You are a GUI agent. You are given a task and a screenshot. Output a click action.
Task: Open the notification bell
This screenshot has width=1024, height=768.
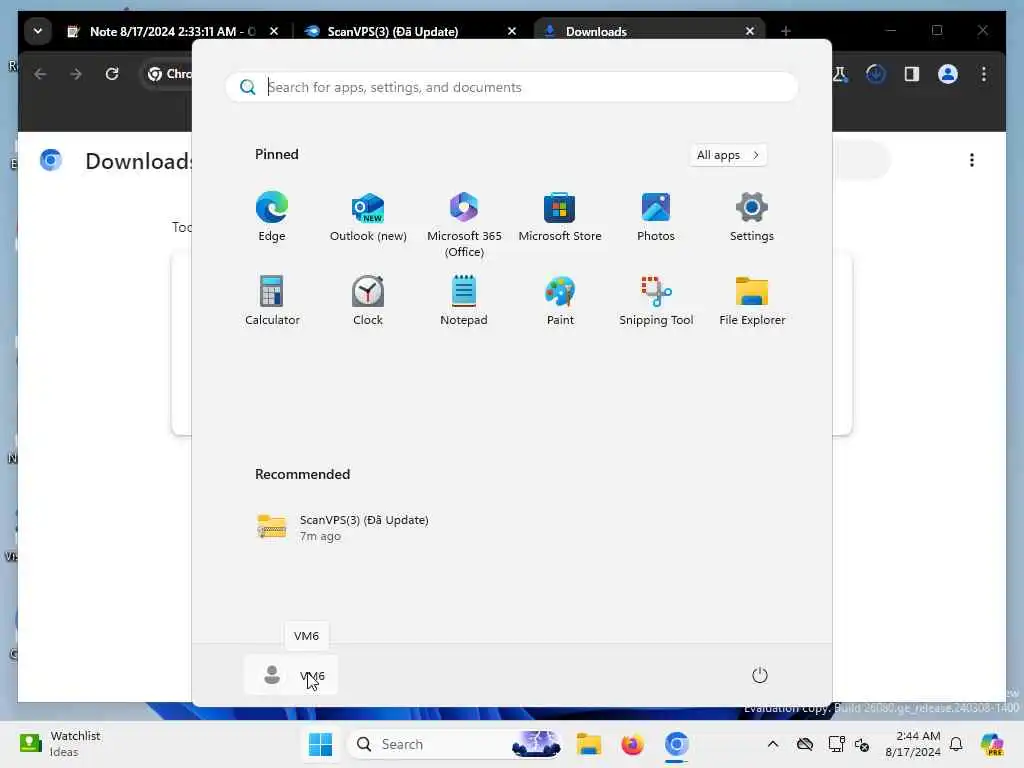956,744
